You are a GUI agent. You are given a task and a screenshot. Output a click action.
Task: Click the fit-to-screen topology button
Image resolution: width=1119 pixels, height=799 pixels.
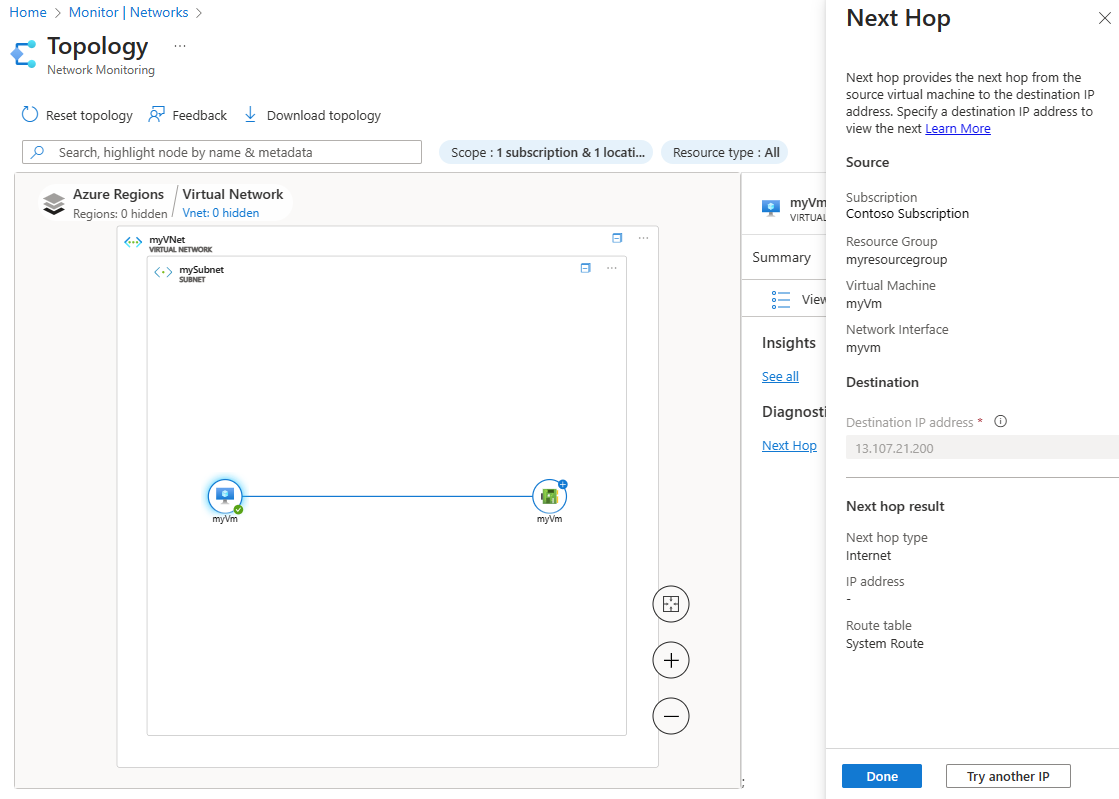(670, 604)
